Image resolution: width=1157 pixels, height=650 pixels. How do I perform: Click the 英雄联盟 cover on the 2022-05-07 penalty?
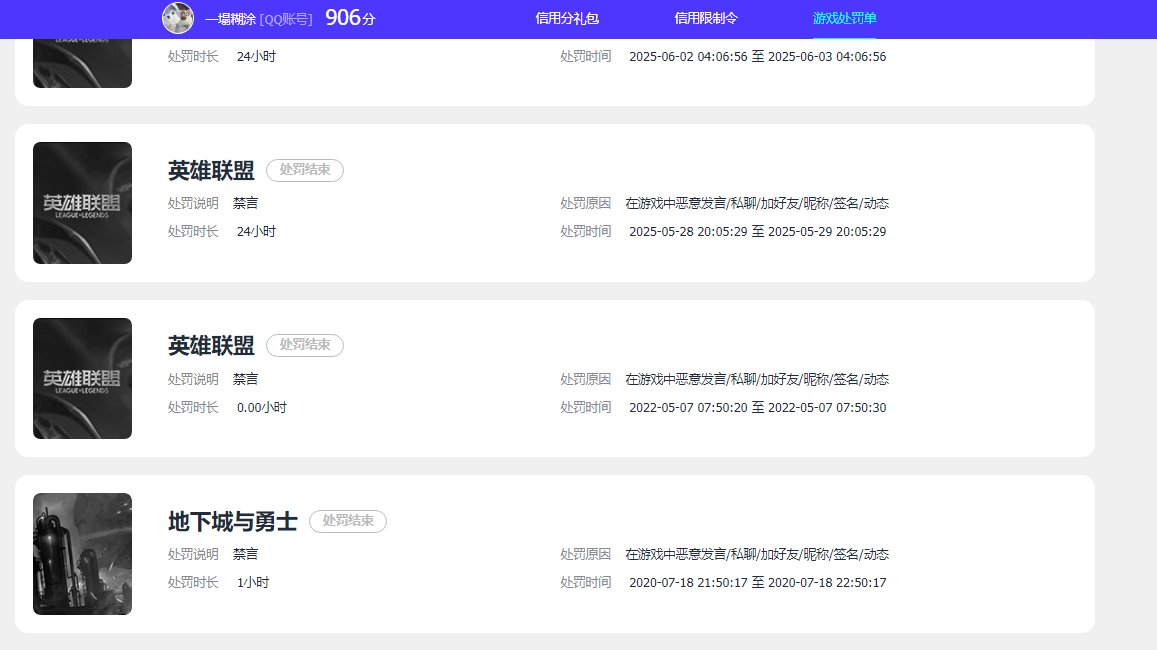[x=82, y=378]
